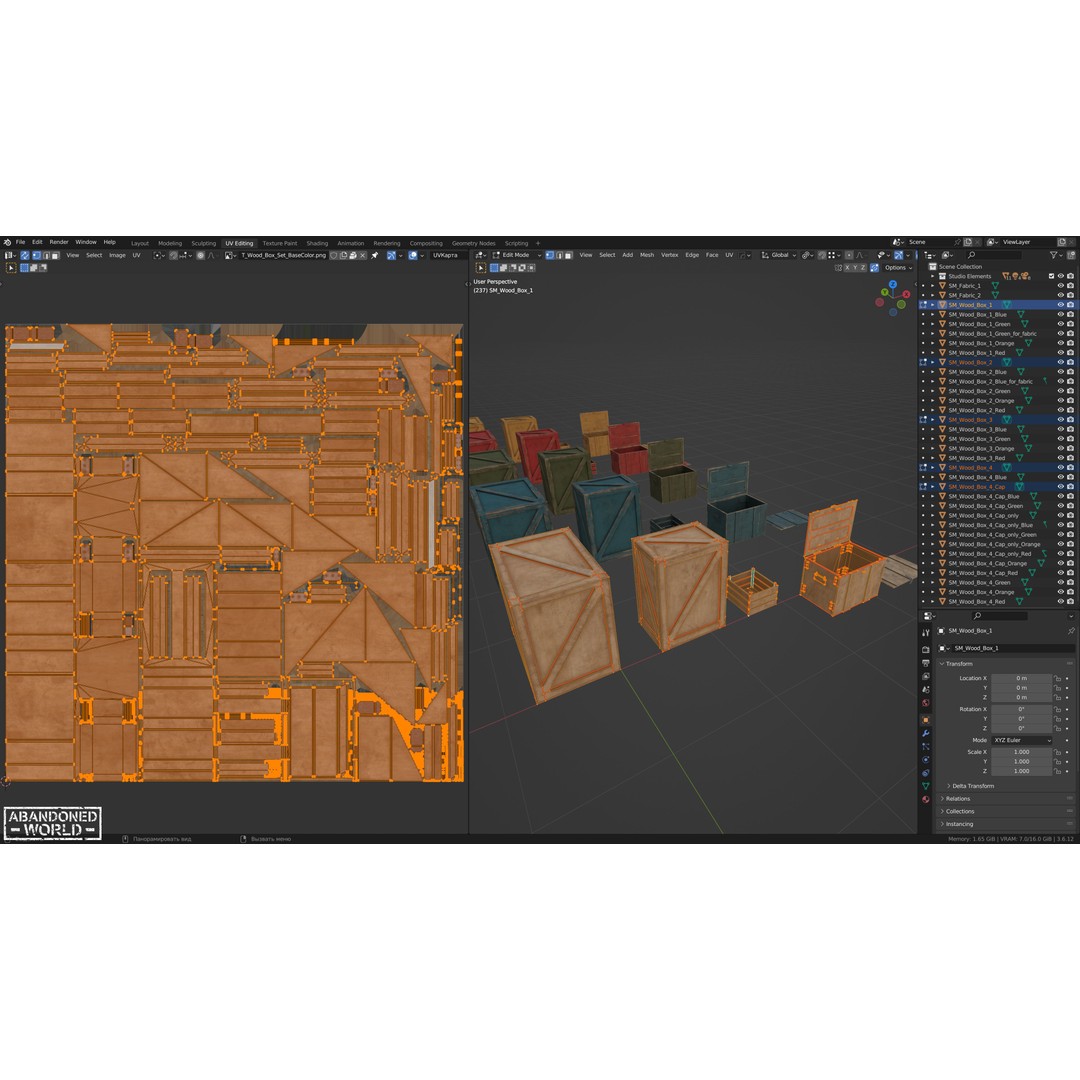The image size is (1080, 1080).
Task: Click the Tool tab in properties editor
Action: [926, 632]
